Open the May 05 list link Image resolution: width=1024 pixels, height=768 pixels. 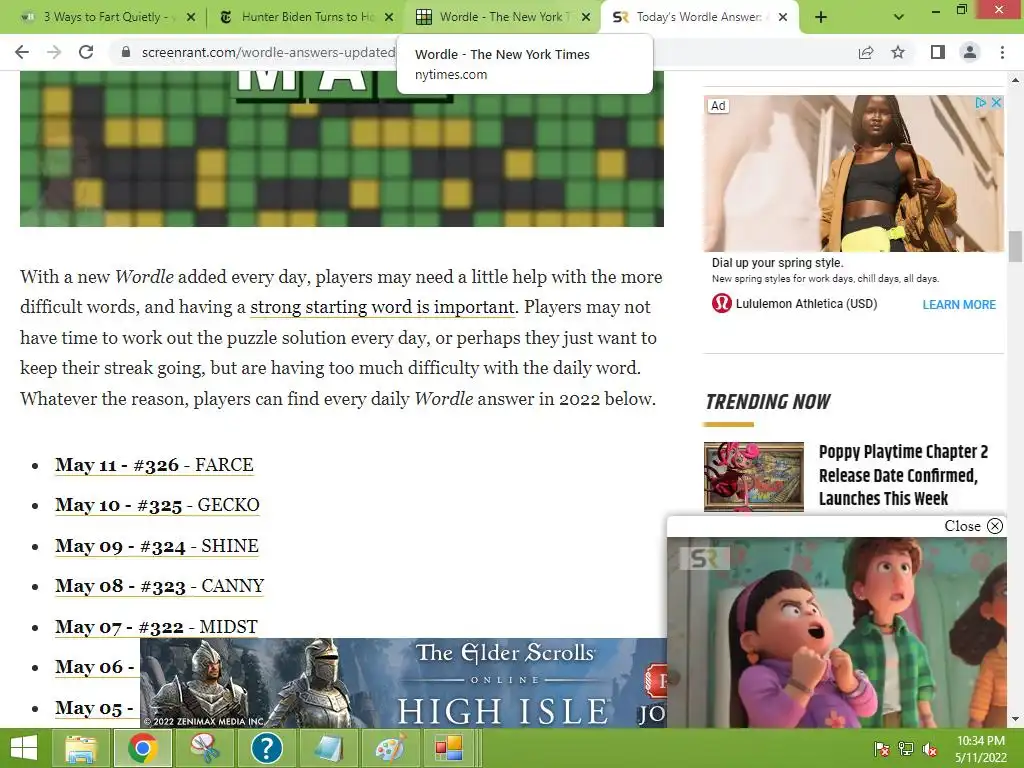click(94, 708)
